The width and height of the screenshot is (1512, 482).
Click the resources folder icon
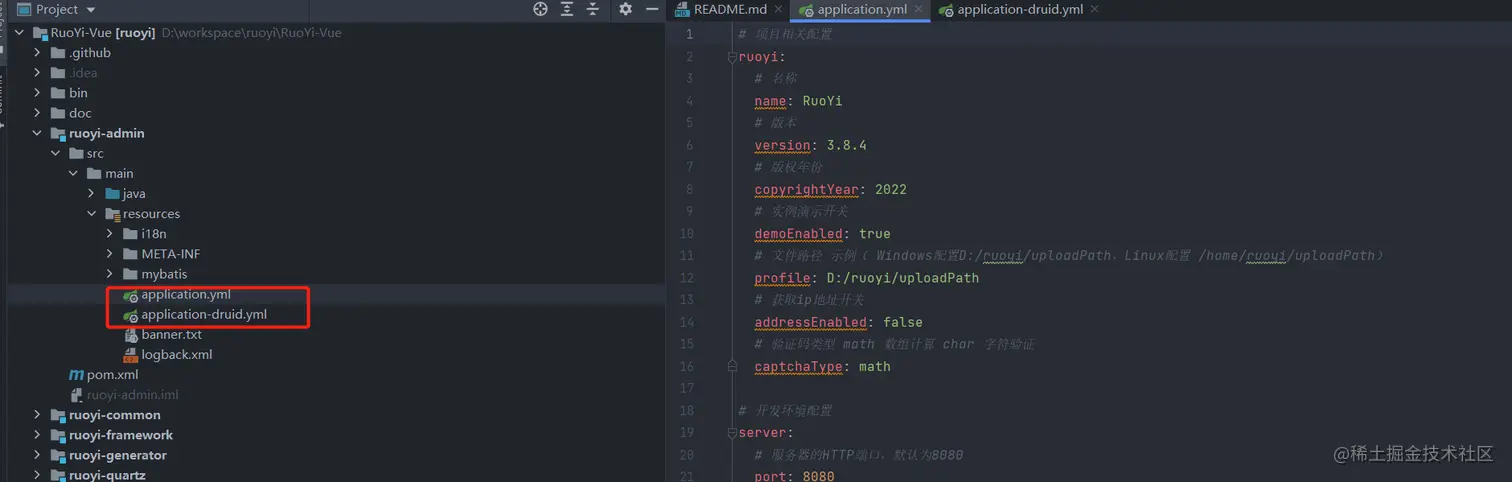coord(112,214)
